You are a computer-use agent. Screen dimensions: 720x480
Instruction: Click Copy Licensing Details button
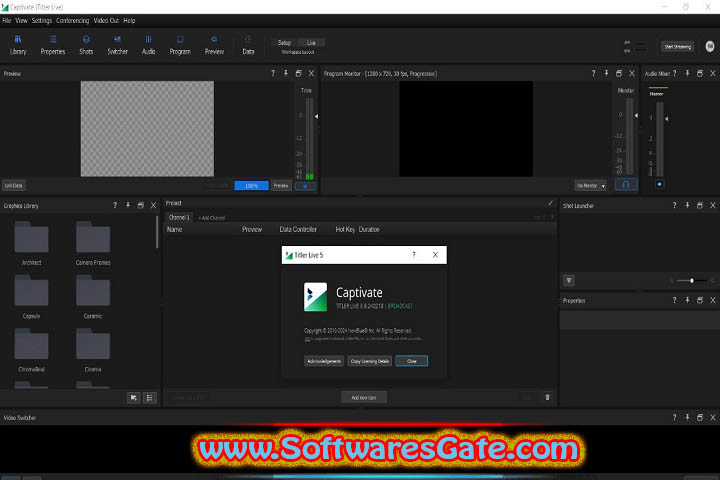[x=369, y=361]
